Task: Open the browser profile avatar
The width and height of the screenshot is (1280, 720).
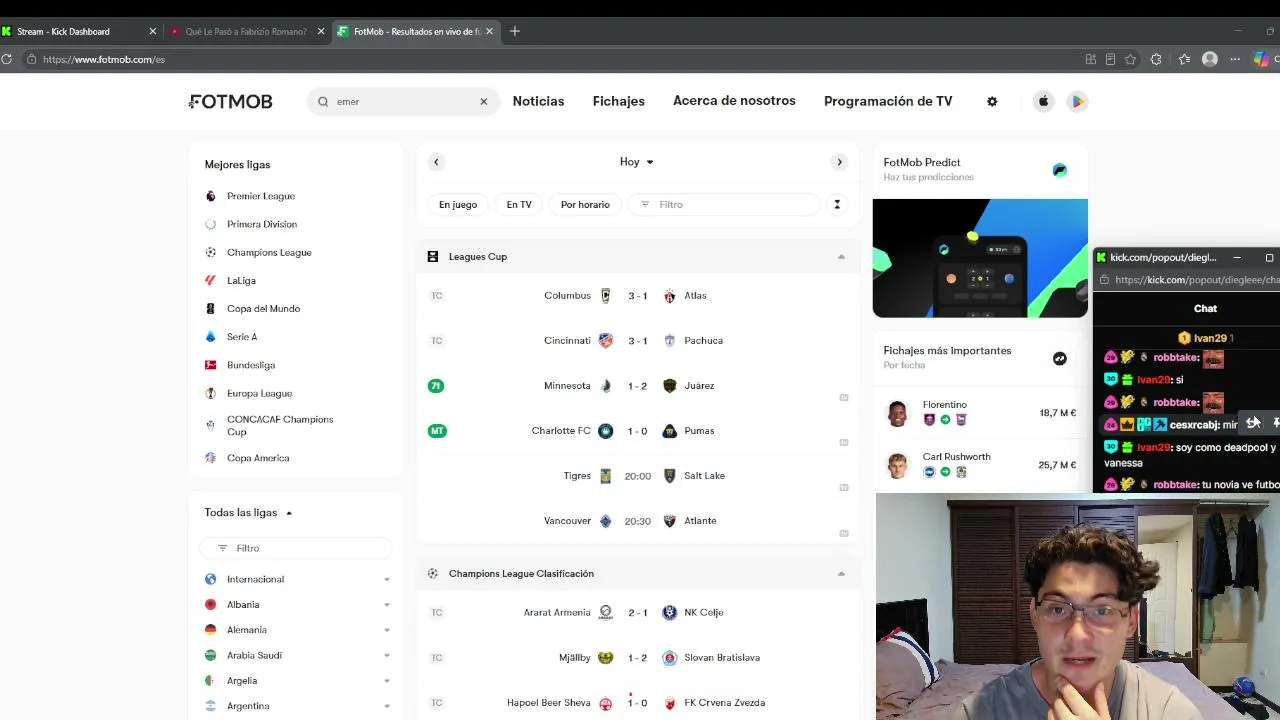Action: [x=1210, y=59]
